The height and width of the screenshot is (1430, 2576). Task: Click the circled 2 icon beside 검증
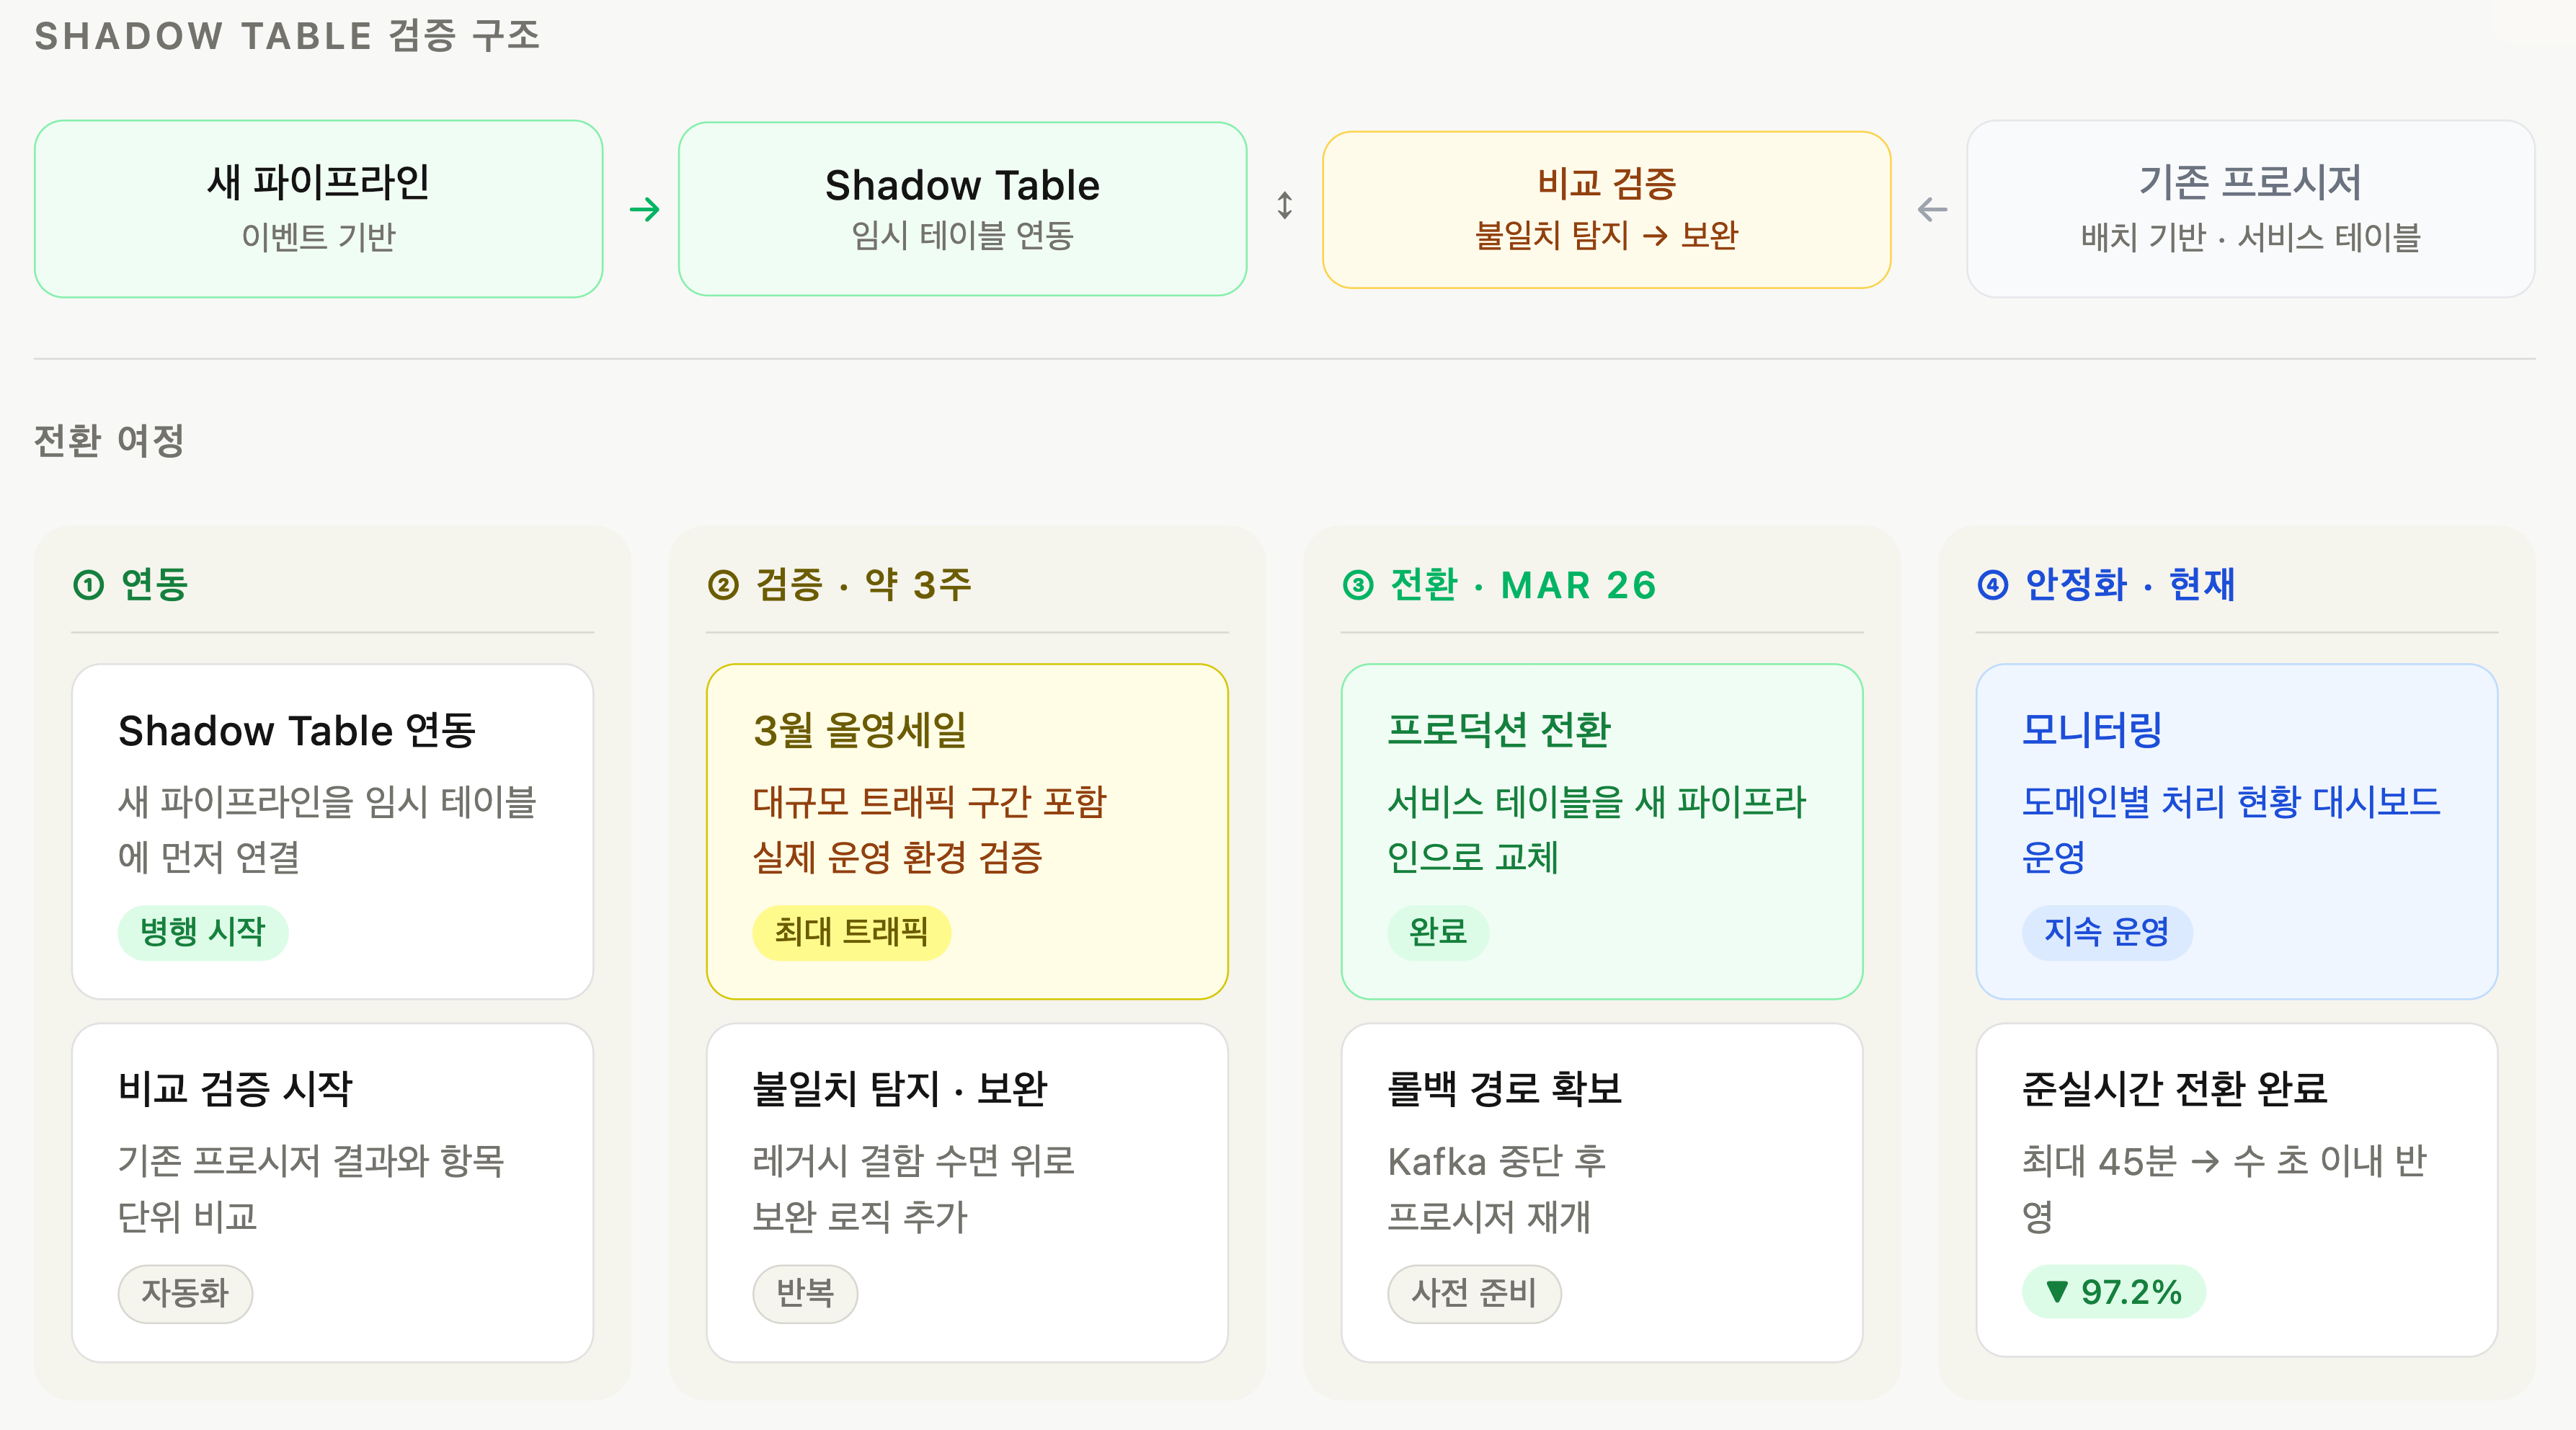tap(723, 585)
